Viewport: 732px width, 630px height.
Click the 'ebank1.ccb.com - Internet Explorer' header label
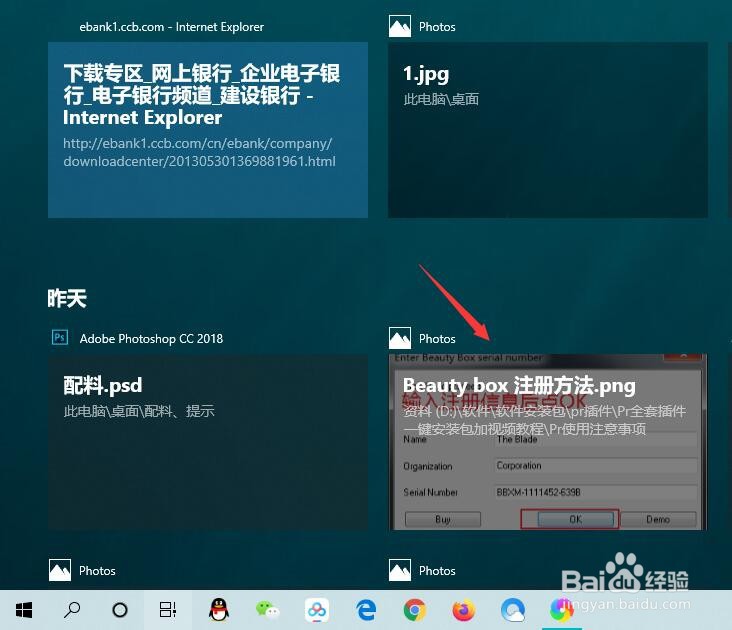[x=172, y=27]
